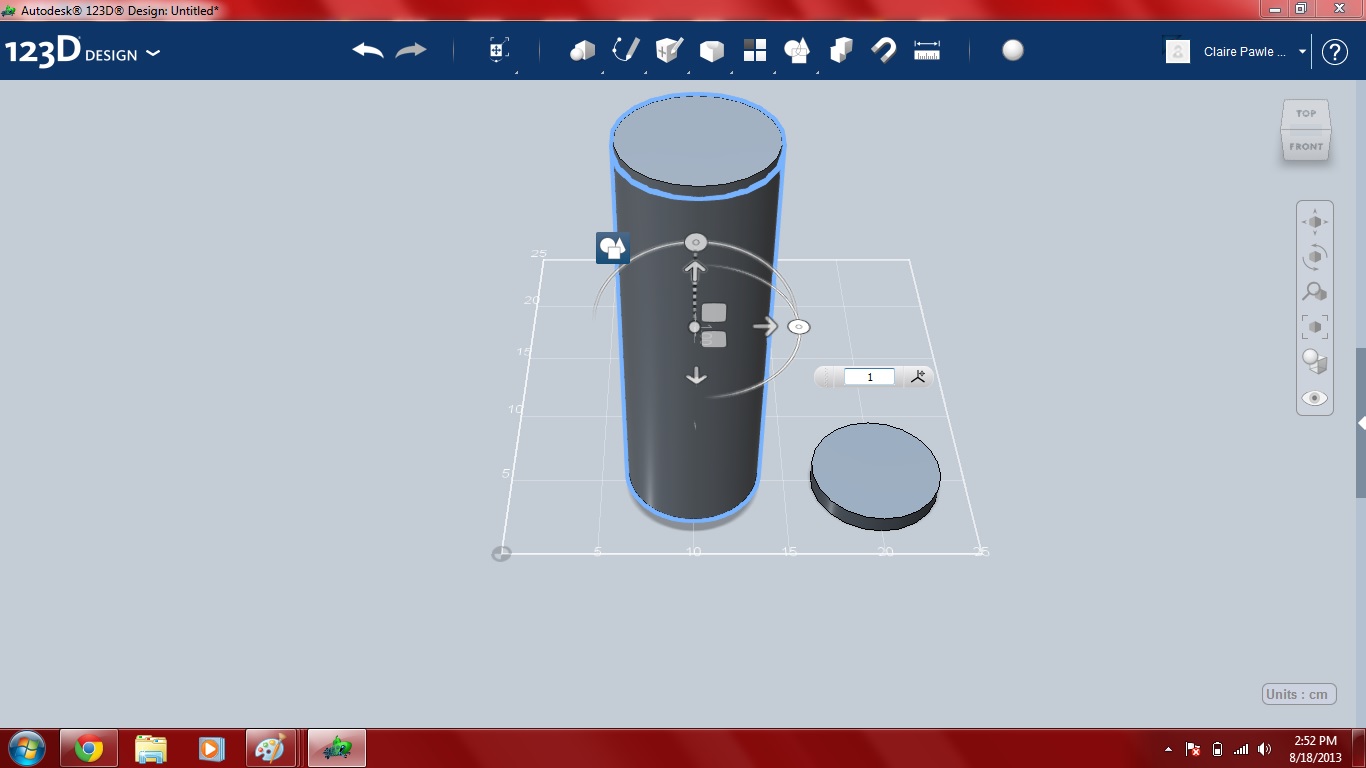Select the Orbit navigation tool
Screen dimensions: 1366x768
click(x=1315, y=257)
